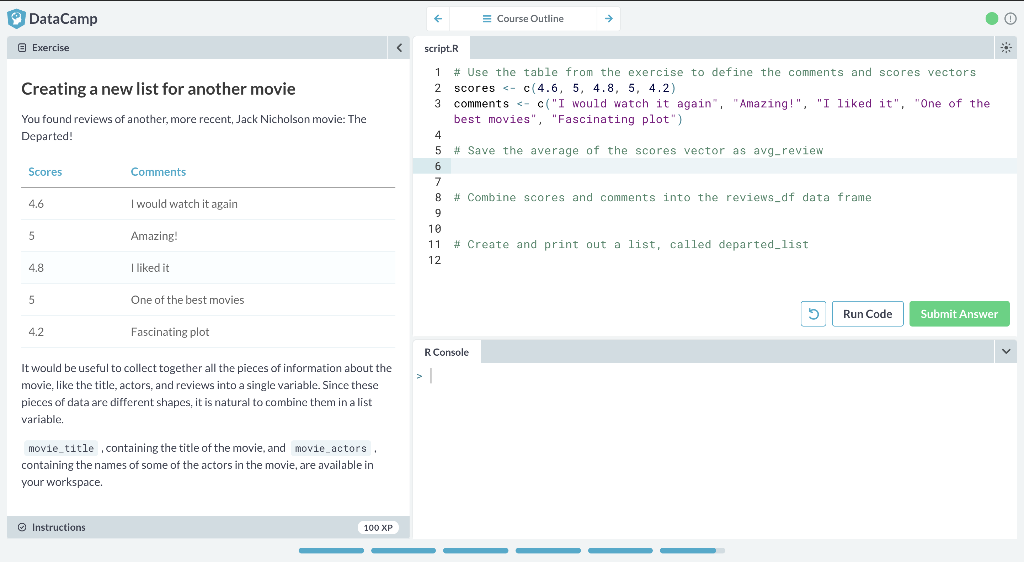This screenshot has height=562, width=1024.
Task: Click the scores vector code line
Action: tap(565, 87)
